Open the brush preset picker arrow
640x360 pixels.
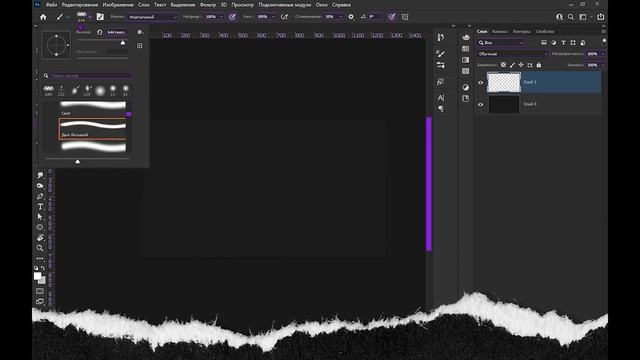pyautogui.click(x=90, y=17)
